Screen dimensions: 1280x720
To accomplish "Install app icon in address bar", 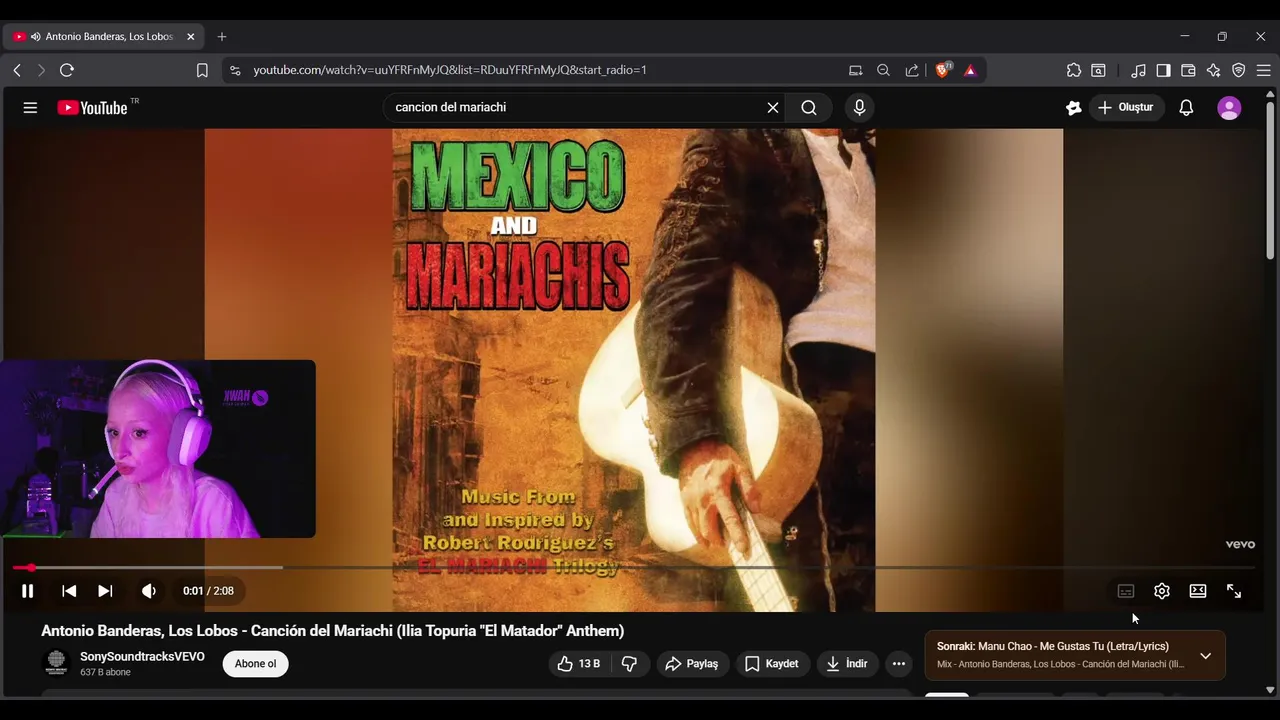I will 855,70.
